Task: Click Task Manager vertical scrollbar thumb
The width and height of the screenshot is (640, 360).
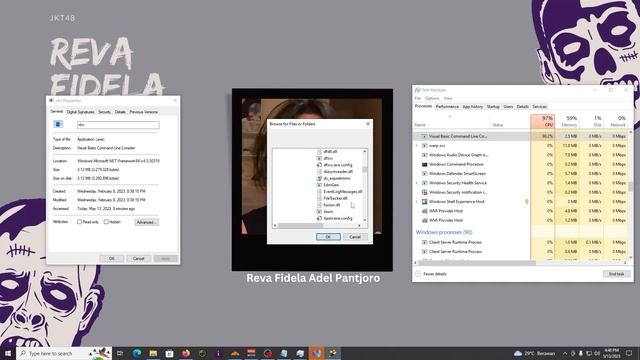Action: (x=631, y=187)
